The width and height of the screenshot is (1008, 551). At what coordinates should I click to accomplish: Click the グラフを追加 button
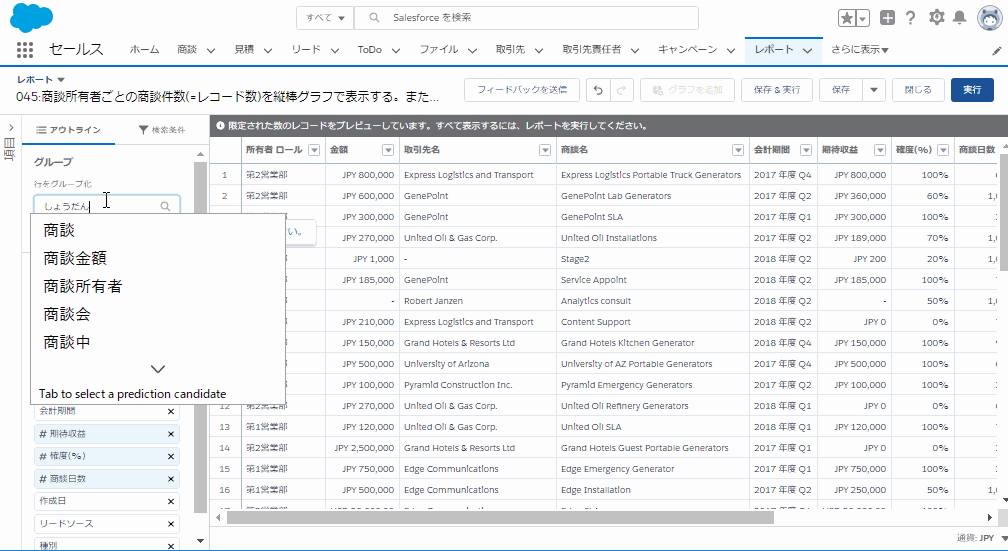coord(687,90)
